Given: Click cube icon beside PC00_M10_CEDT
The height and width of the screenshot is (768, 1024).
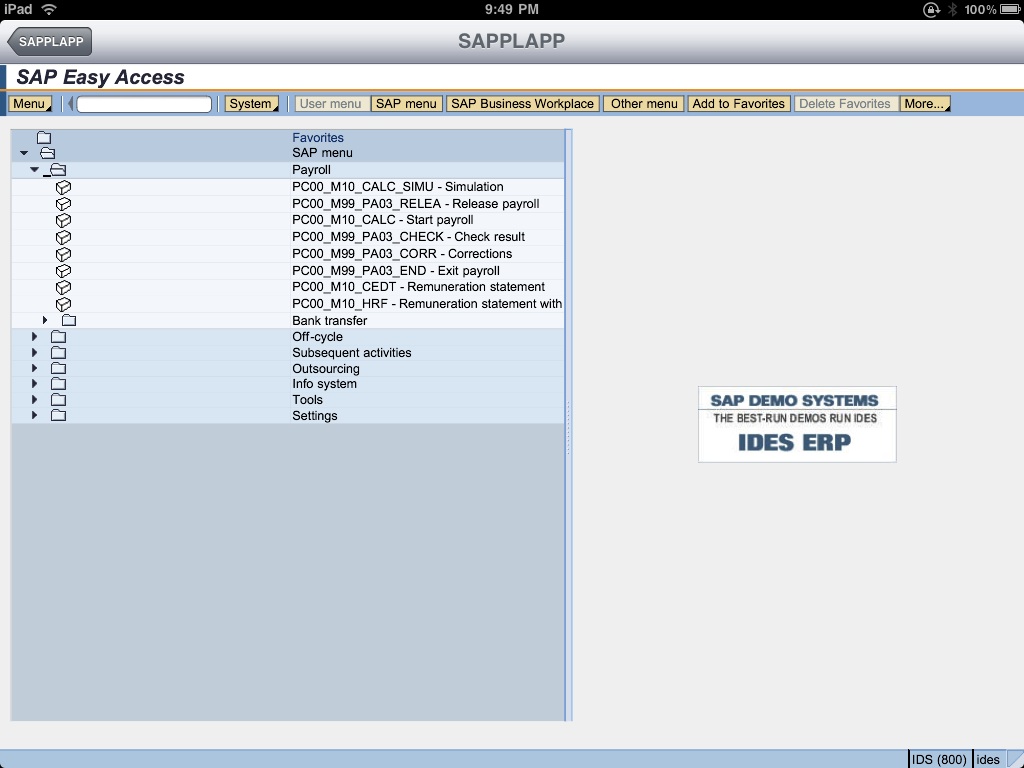Looking at the screenshot, I should click(63, 287).
